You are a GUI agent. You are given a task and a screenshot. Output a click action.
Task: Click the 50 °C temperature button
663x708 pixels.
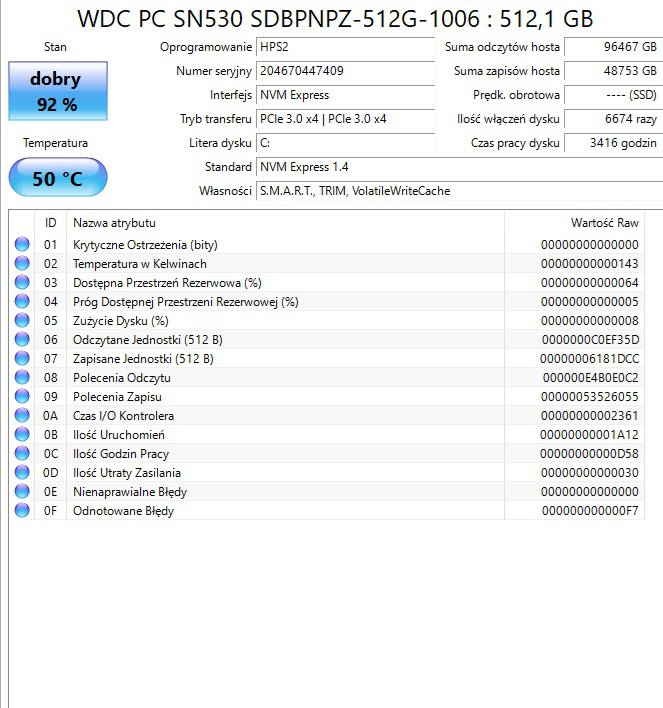[x=58, y=177]
